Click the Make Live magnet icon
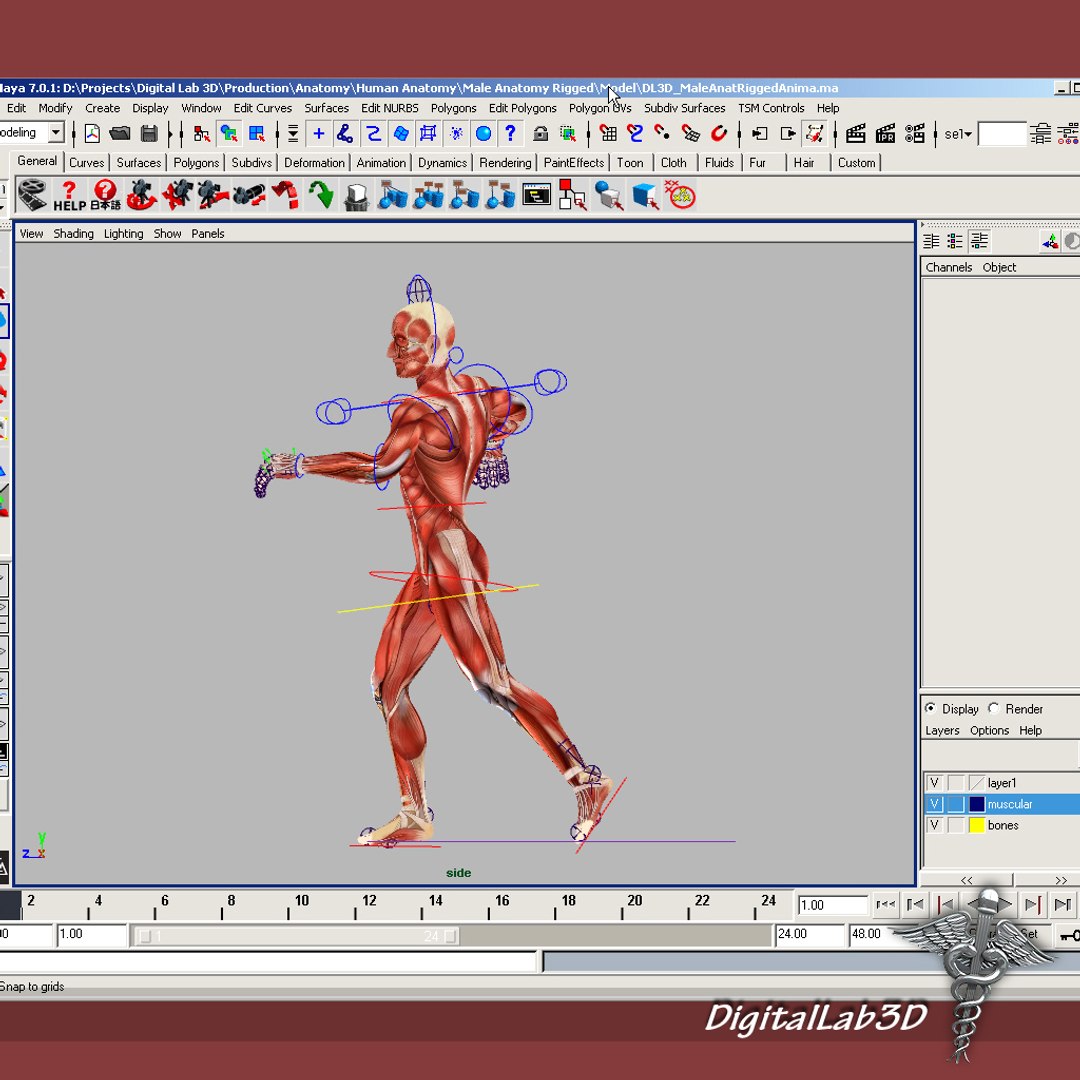The width and height of the screenshot is (1080, 1080). [x=718, y=134]
